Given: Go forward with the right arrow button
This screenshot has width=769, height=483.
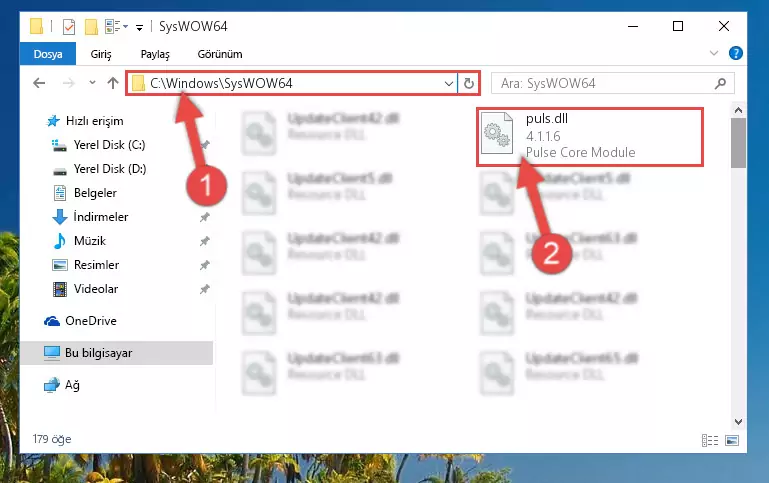Looking at the screenshot, I should coord(69,83).
